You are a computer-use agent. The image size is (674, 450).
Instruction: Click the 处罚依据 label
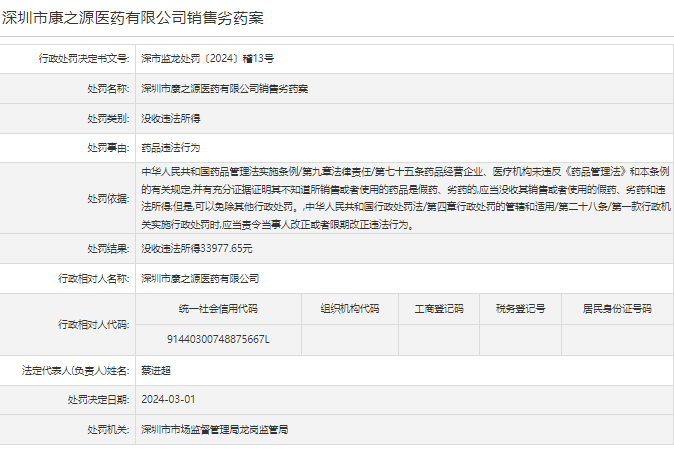[x=108, y=199]
